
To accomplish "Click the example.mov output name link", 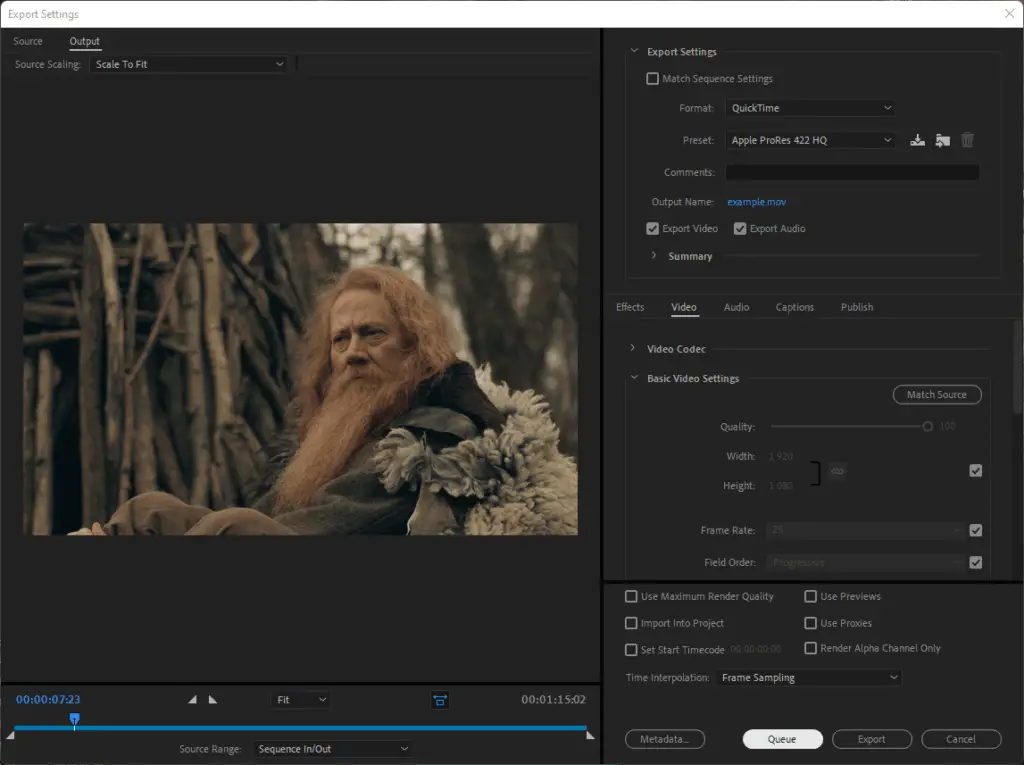I will tap(756, 202).
